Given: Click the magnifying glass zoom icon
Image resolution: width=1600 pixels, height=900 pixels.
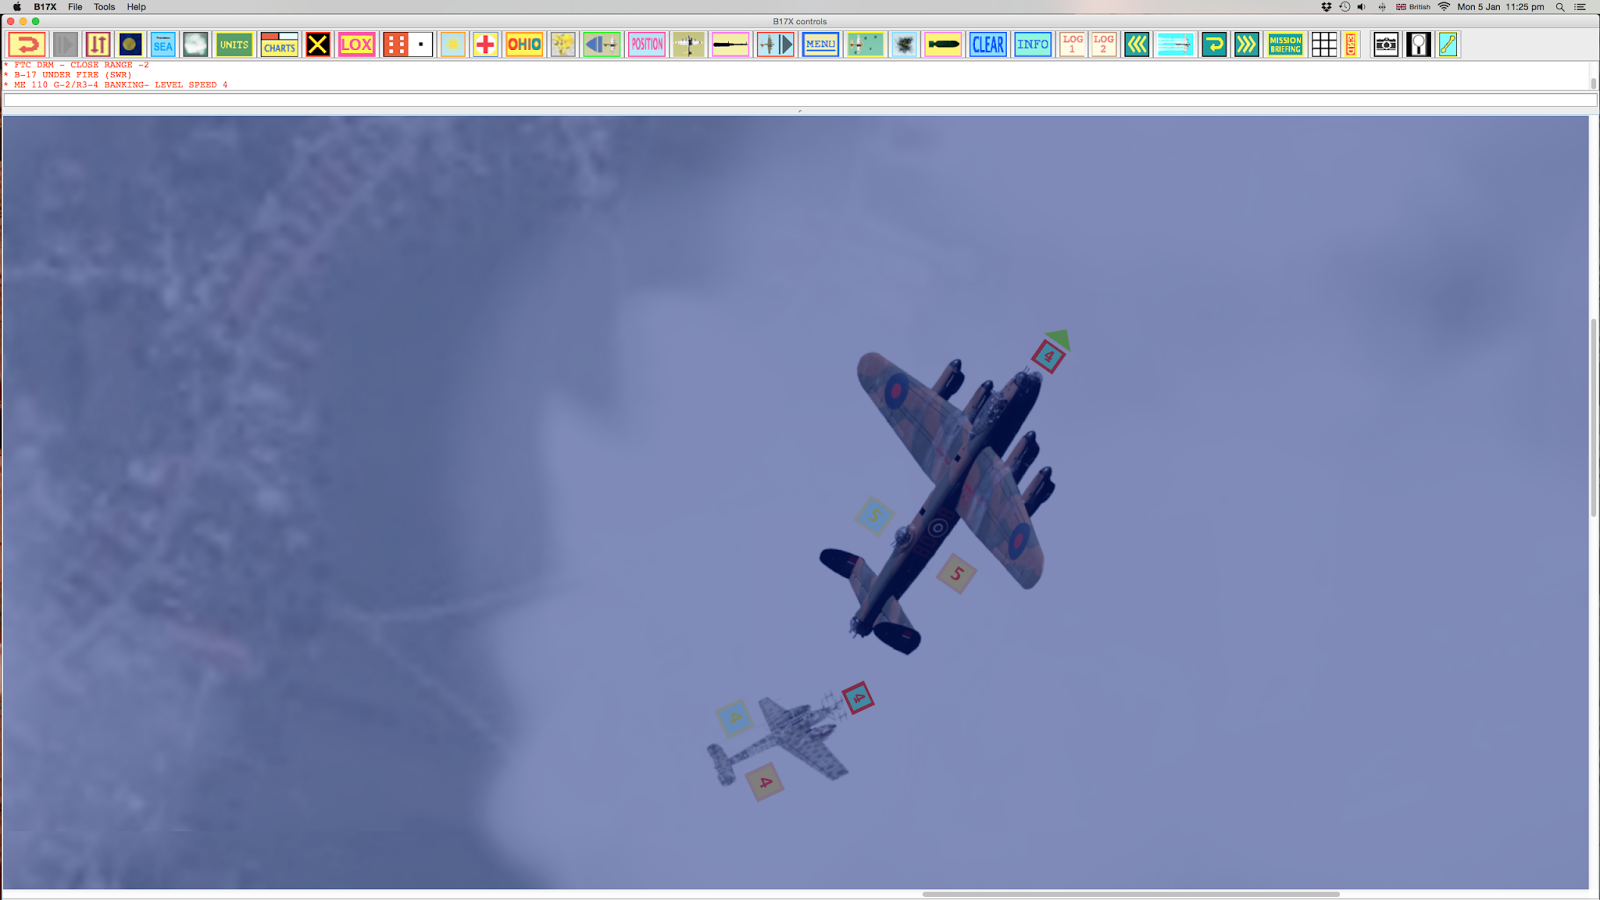Looking at the screenshot, I should tap(1419, 44).
